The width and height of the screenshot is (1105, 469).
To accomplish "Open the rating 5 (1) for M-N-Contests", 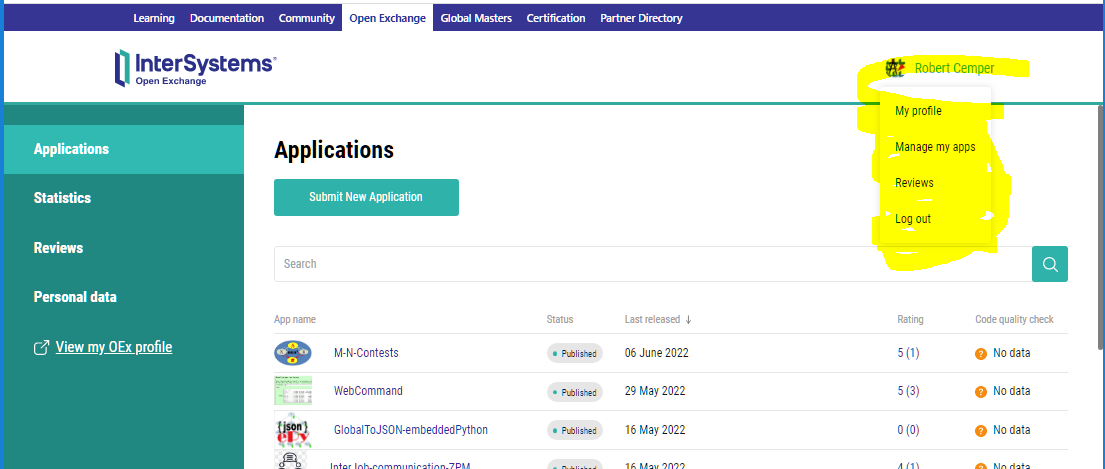I will (x=908, y=354).
